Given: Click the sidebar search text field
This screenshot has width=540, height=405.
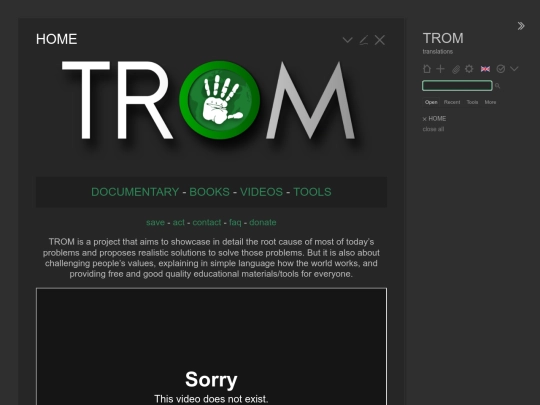Looking at the screenshot, I should pyautogui.click(x=457, y=86).
